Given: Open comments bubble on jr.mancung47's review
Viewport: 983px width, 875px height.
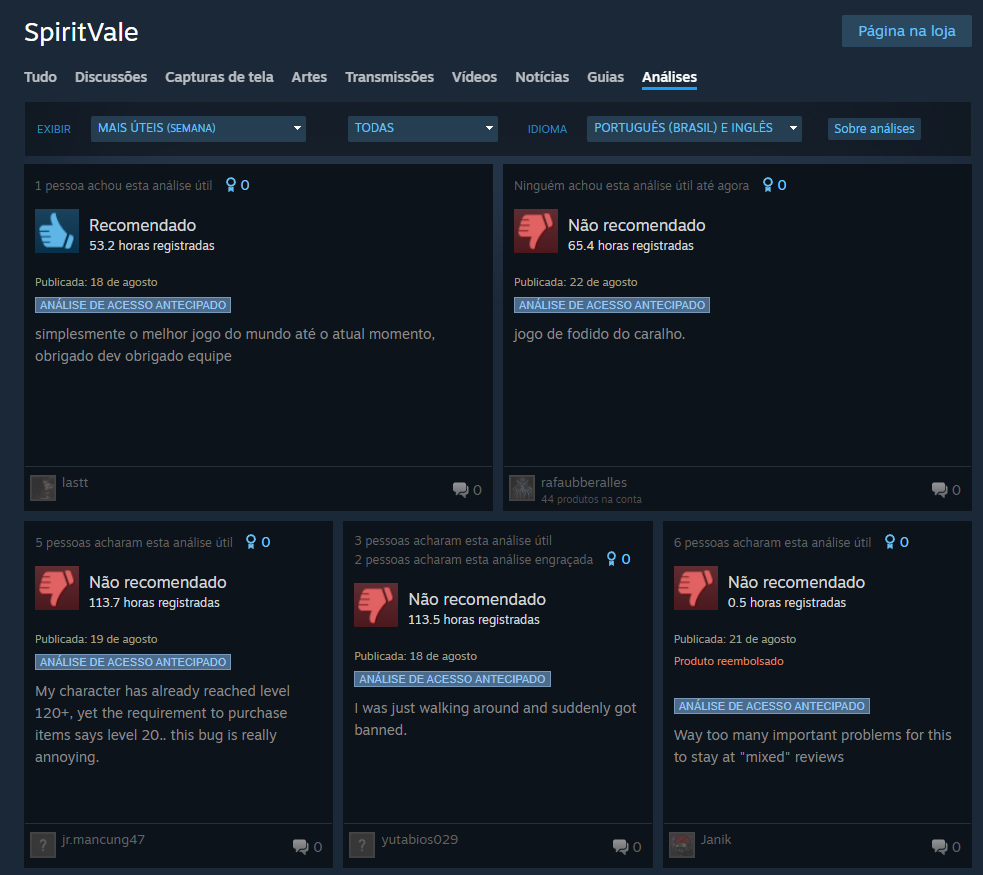Looking at the screenshot, I should [x=301, y=847].
